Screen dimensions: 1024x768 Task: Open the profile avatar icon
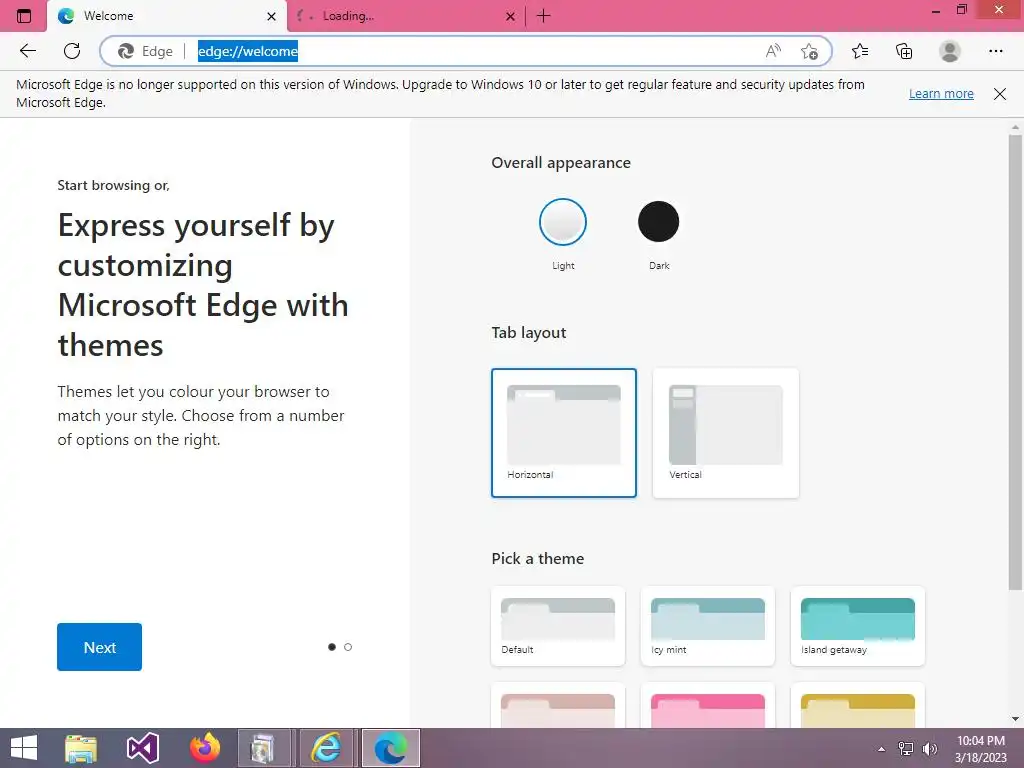[950, 51]
